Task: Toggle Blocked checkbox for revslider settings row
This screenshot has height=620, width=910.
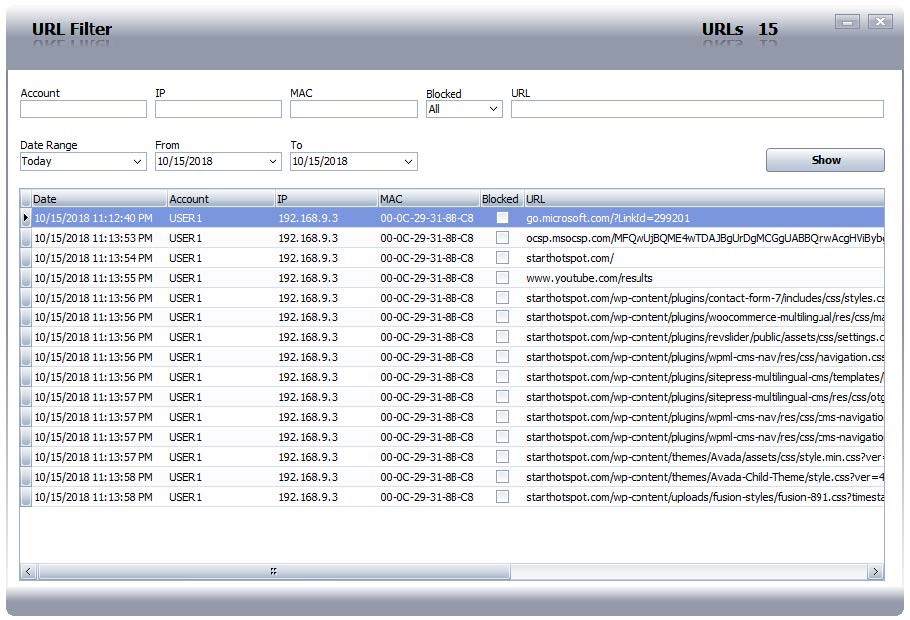Action: pos(503,337)
